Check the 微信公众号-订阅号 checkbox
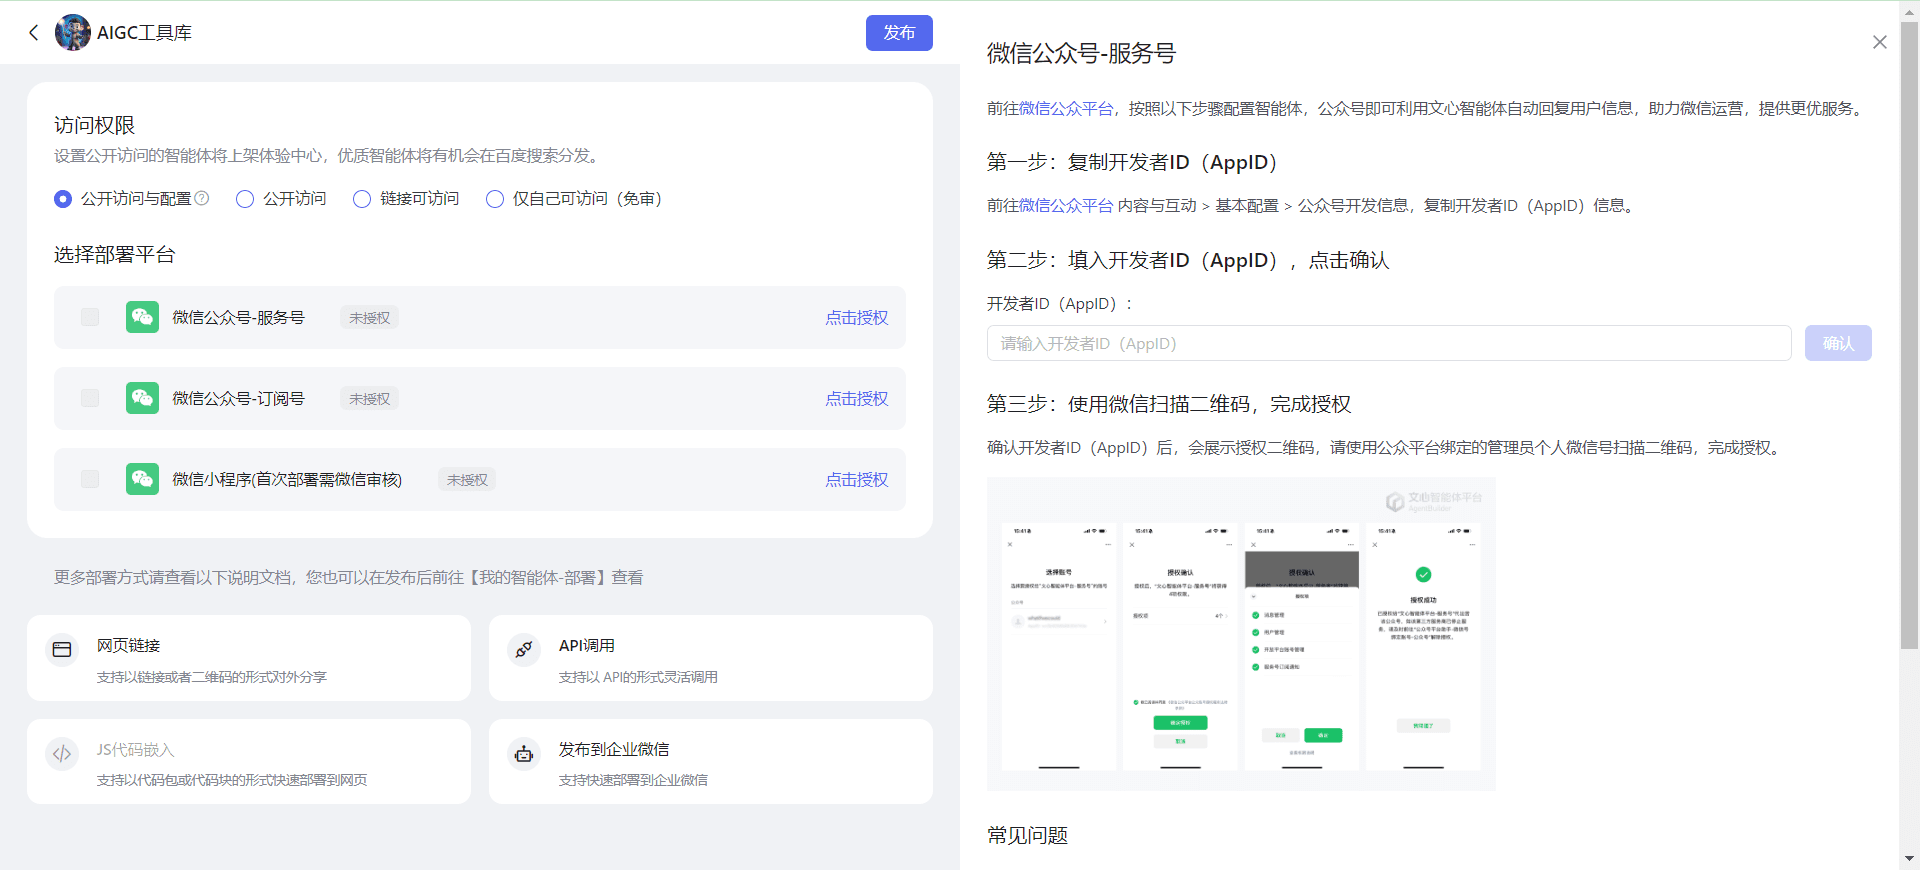This screenshot has width=1920, height=870. click(x=90, y=398)
